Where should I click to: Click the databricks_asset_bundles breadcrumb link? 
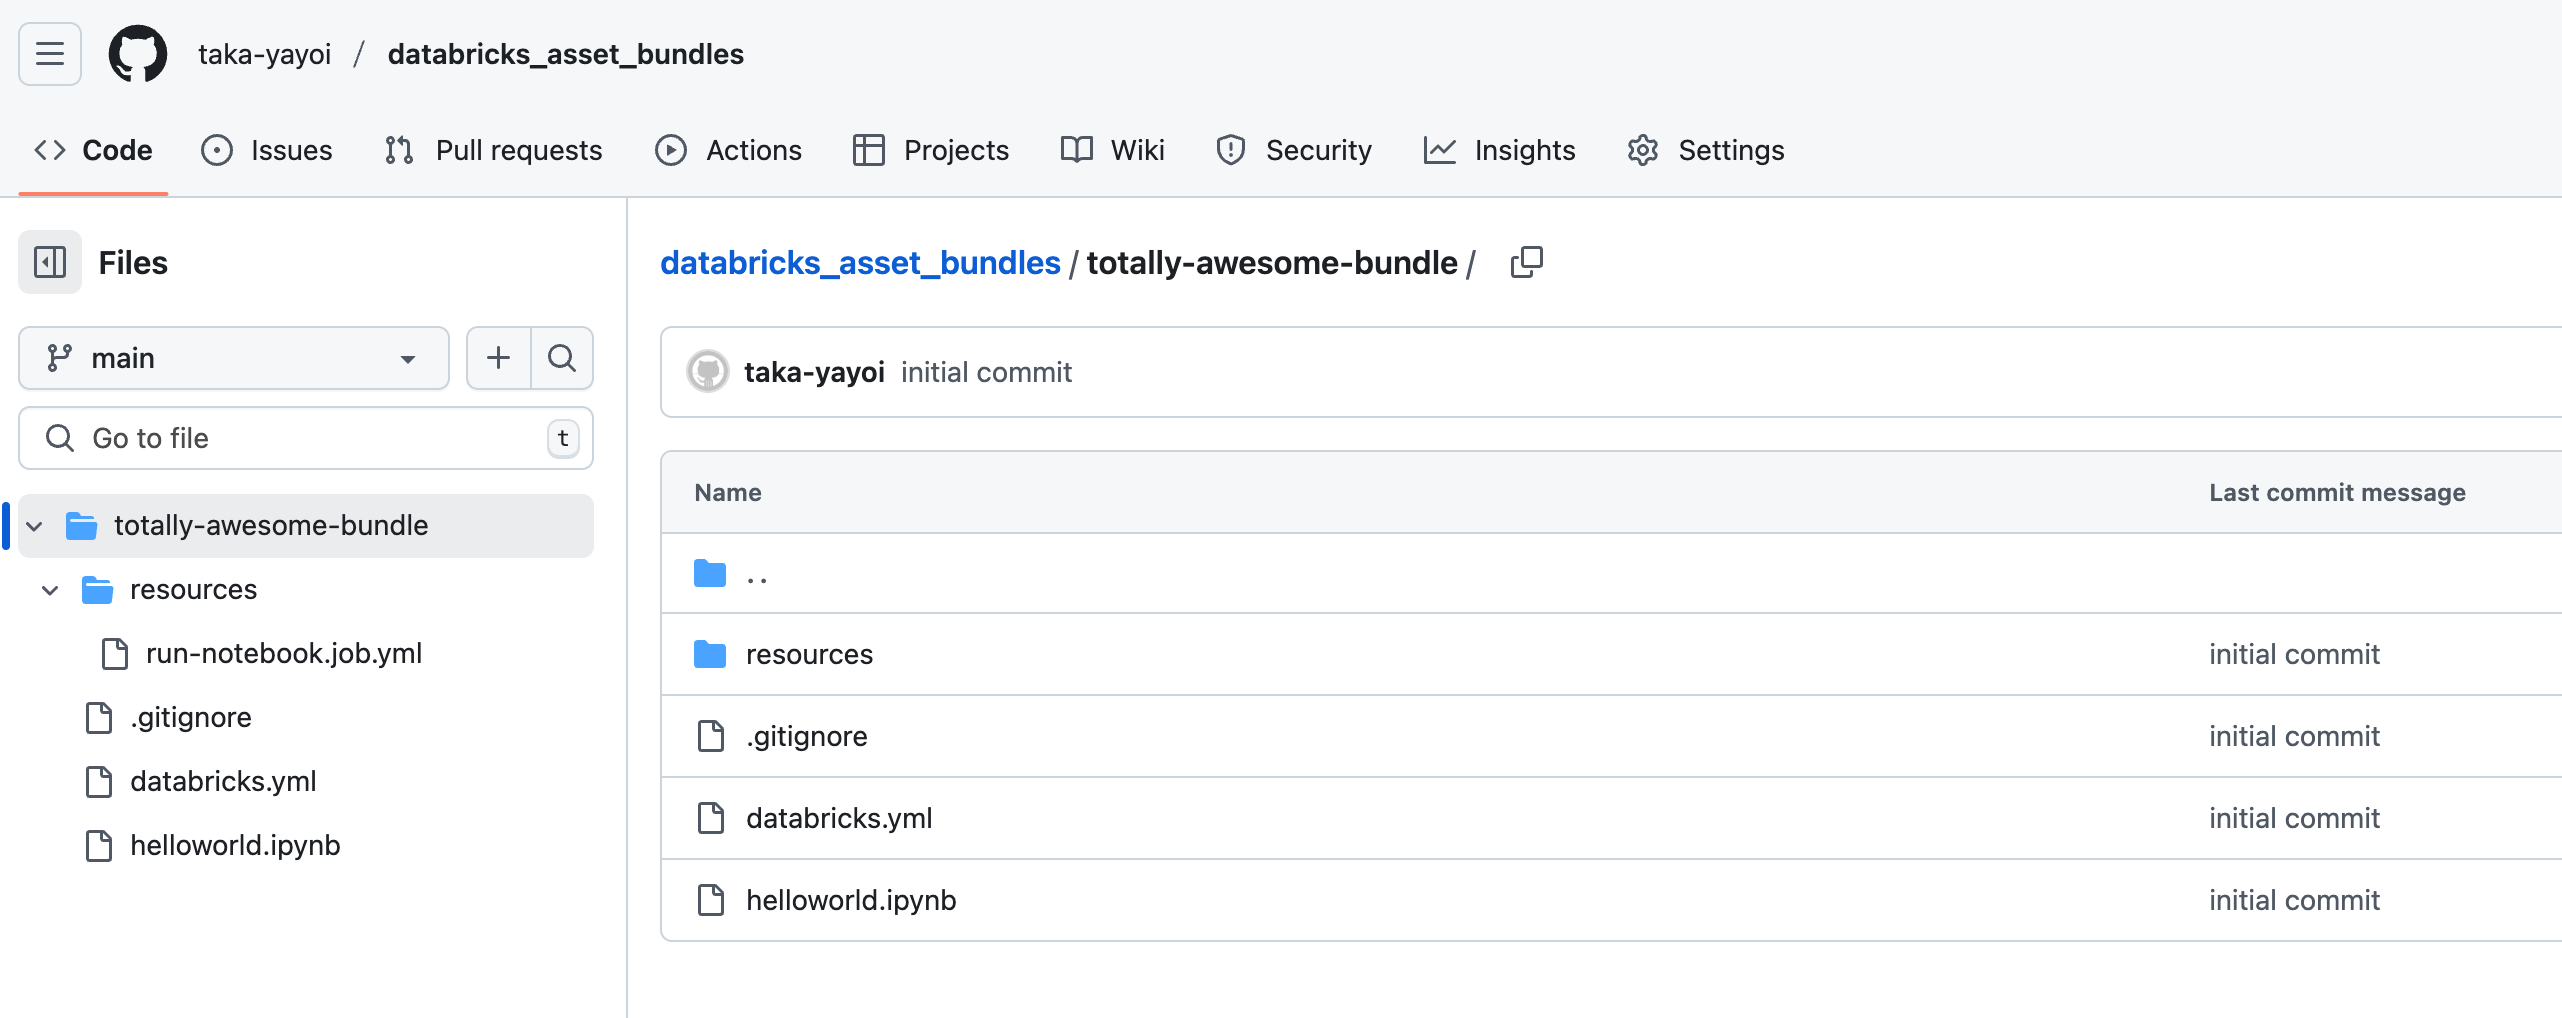click(860, 263)
